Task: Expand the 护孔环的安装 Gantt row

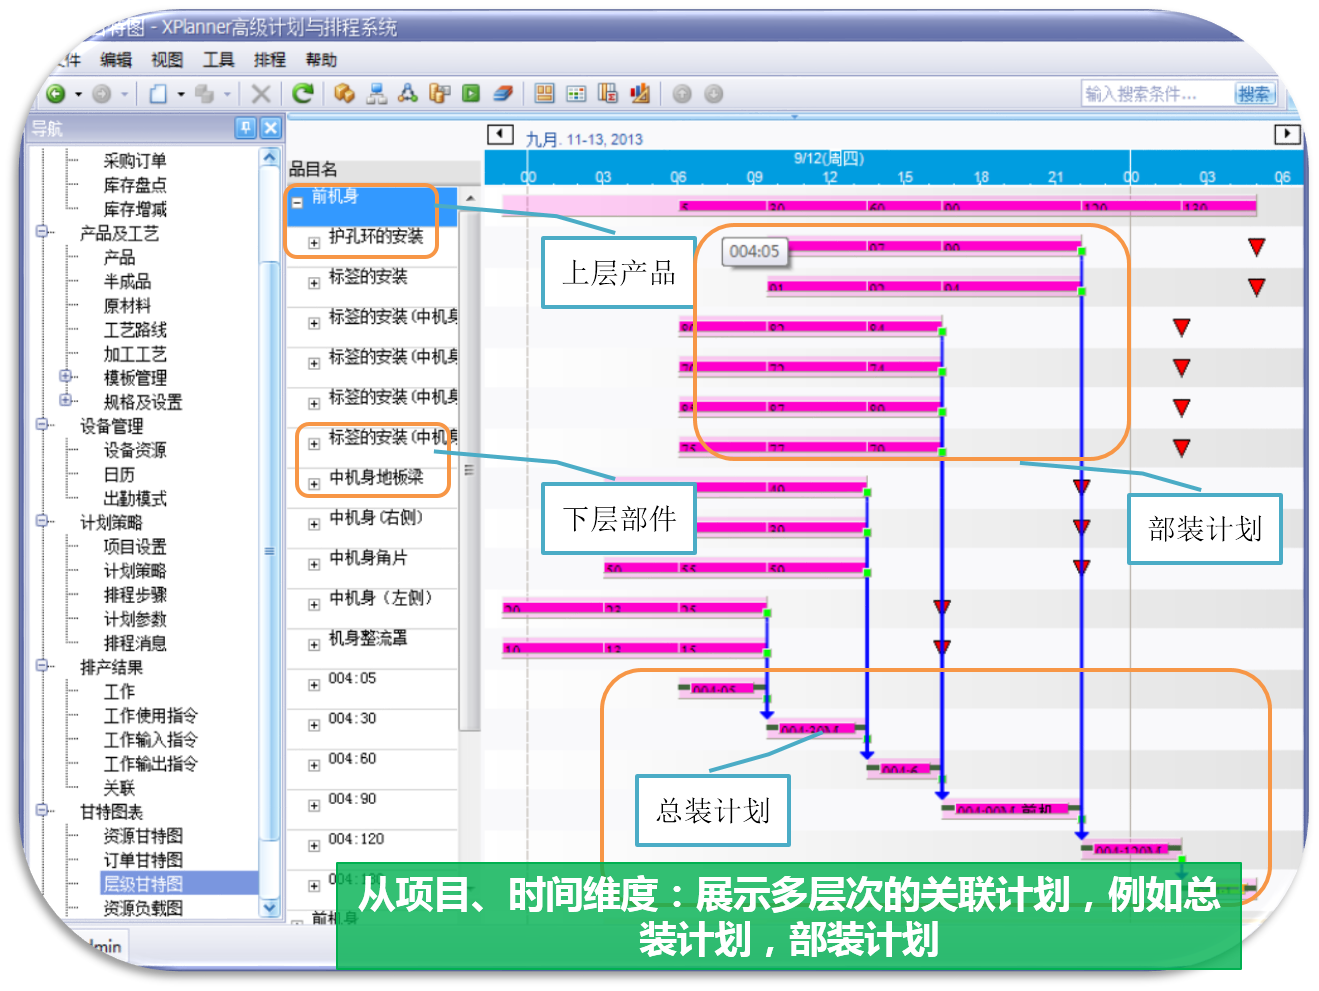Action: click(x=313, y=243)
